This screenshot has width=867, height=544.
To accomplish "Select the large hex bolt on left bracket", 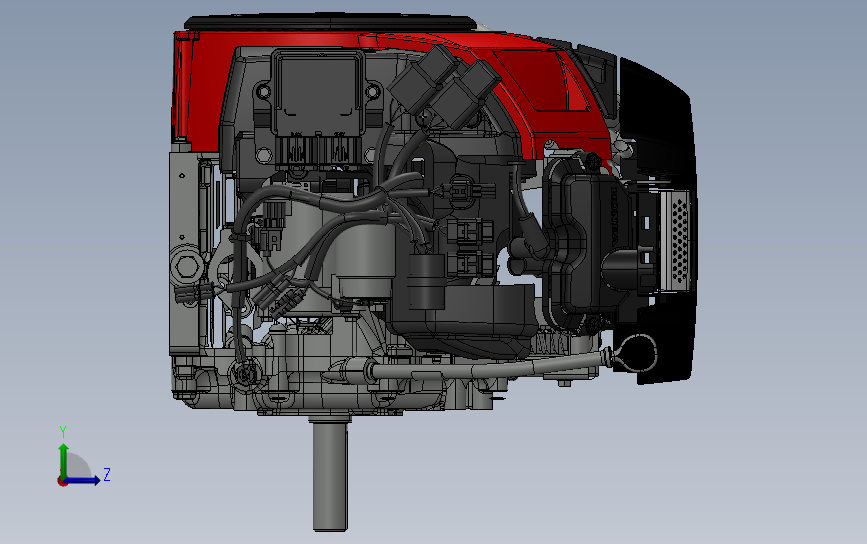I will point(186,266).
